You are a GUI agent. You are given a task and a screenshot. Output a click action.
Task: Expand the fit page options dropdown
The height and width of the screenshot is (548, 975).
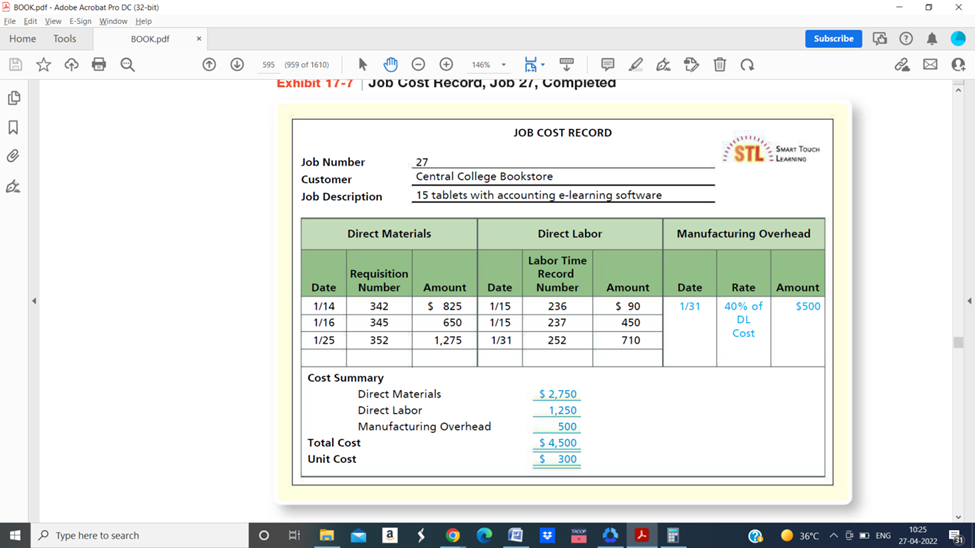pyautogui.click(x=544, y=65)
